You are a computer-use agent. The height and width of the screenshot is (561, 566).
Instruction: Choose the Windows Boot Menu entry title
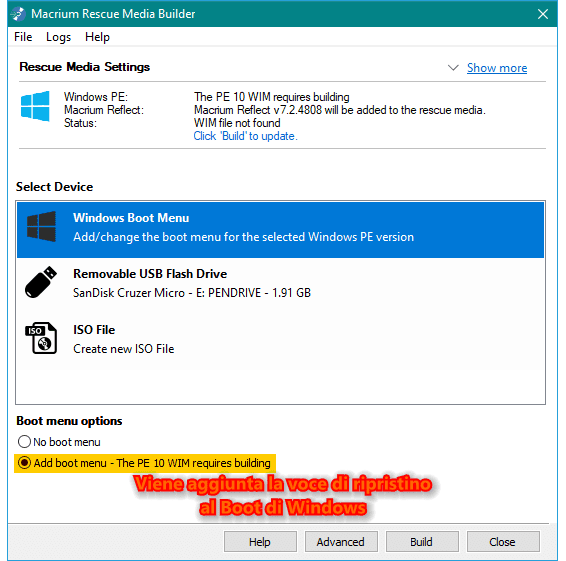click(x=131, y=218)
